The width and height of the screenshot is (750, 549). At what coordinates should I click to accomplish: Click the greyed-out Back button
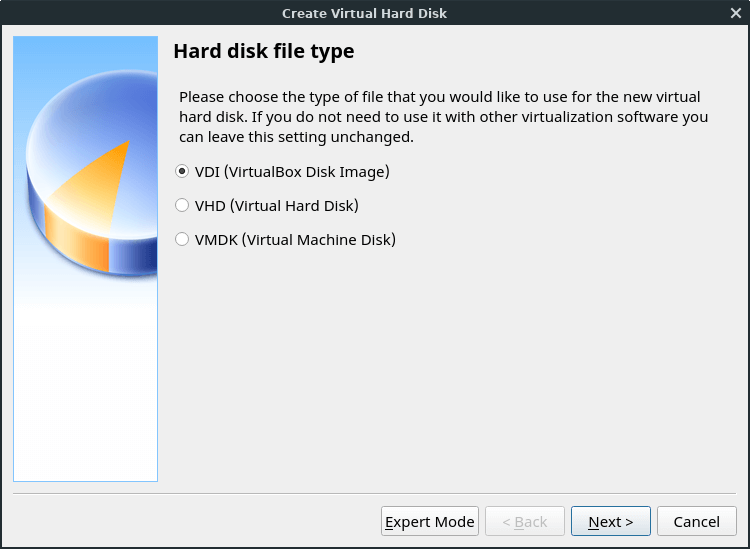[x=525, y=521]
